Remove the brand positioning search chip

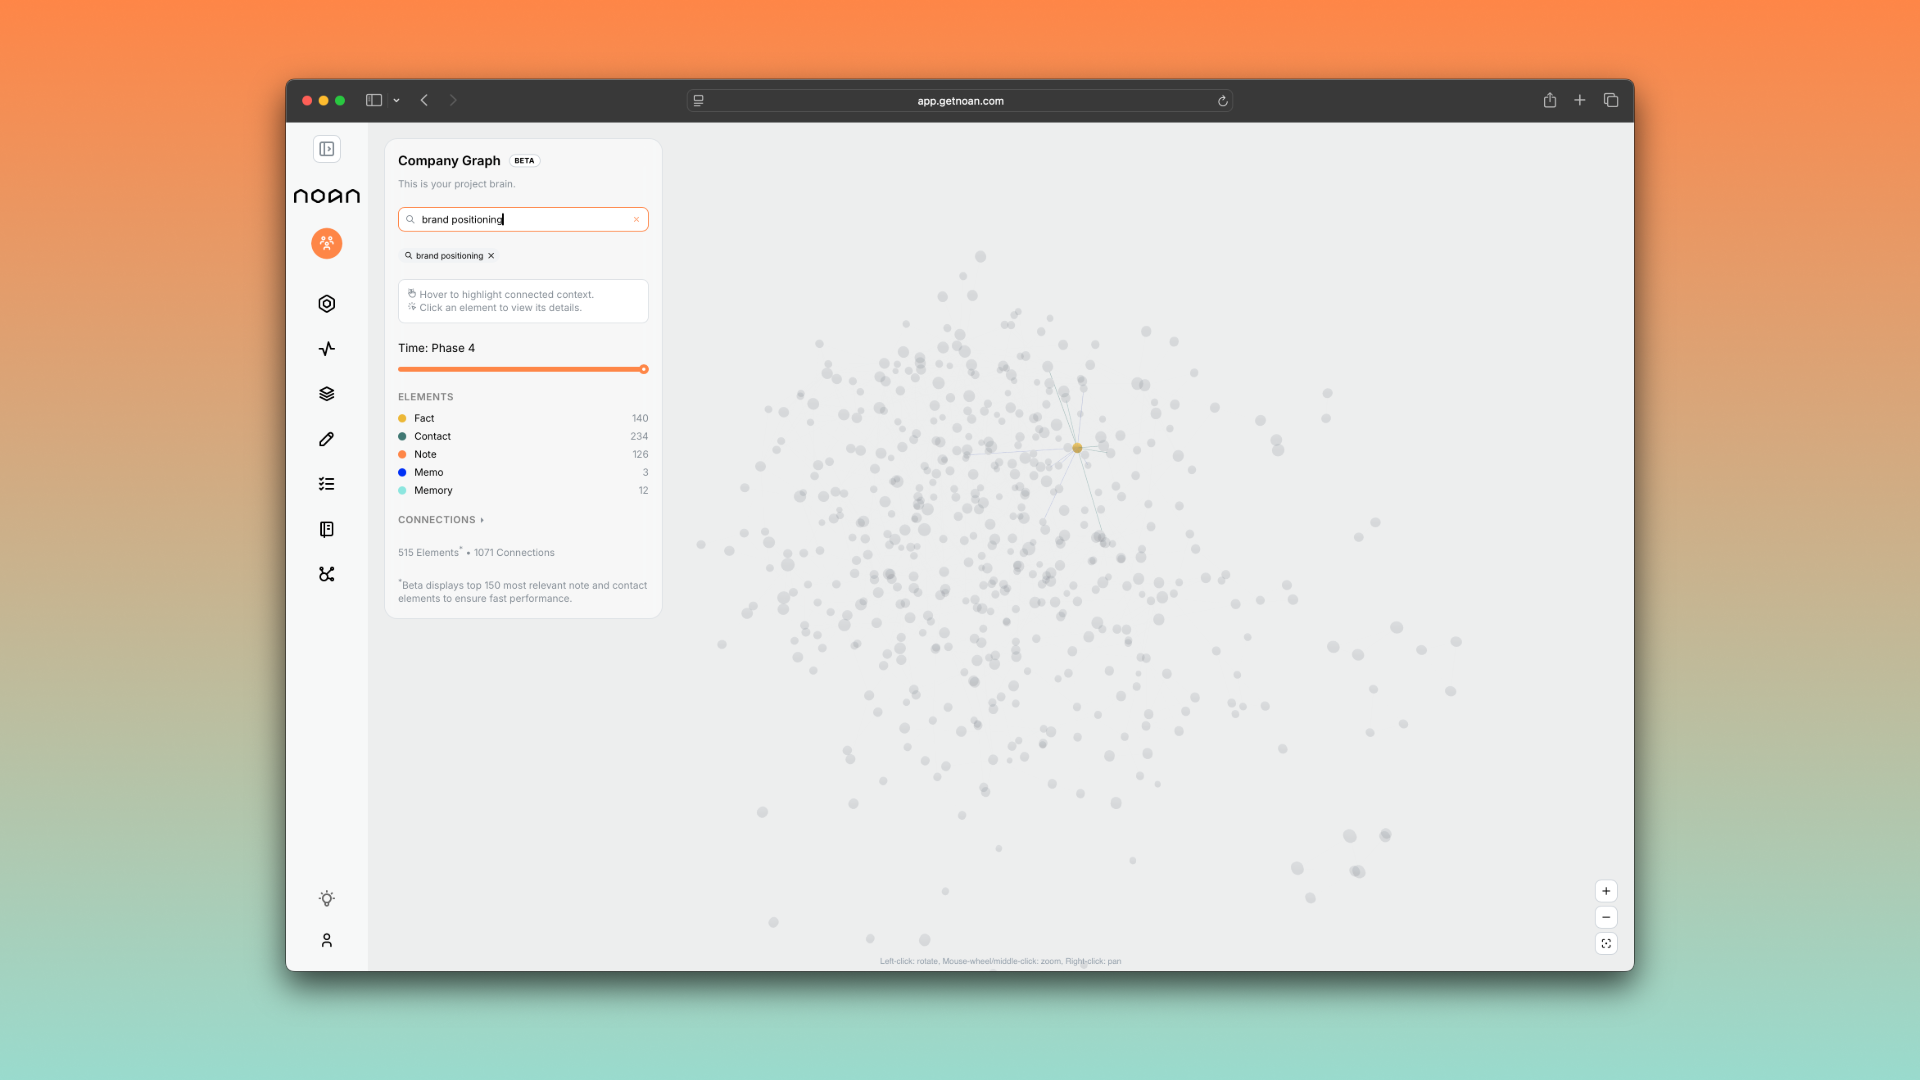491,256
